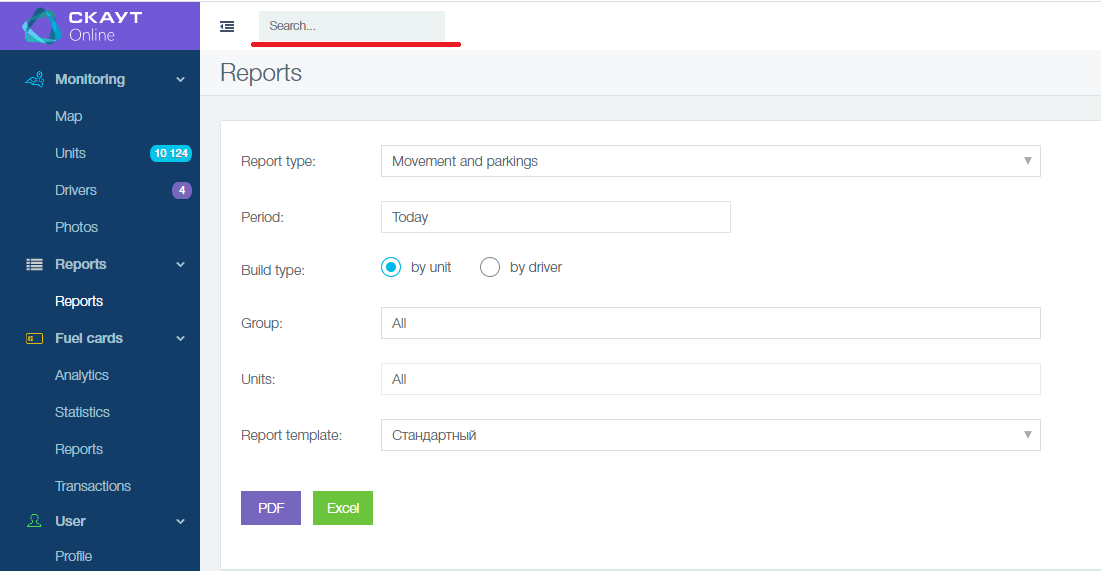This screenshot has height=571, width=1101.
Task: Collapse the Monitoring menu chevron
Action: point(180,80)
